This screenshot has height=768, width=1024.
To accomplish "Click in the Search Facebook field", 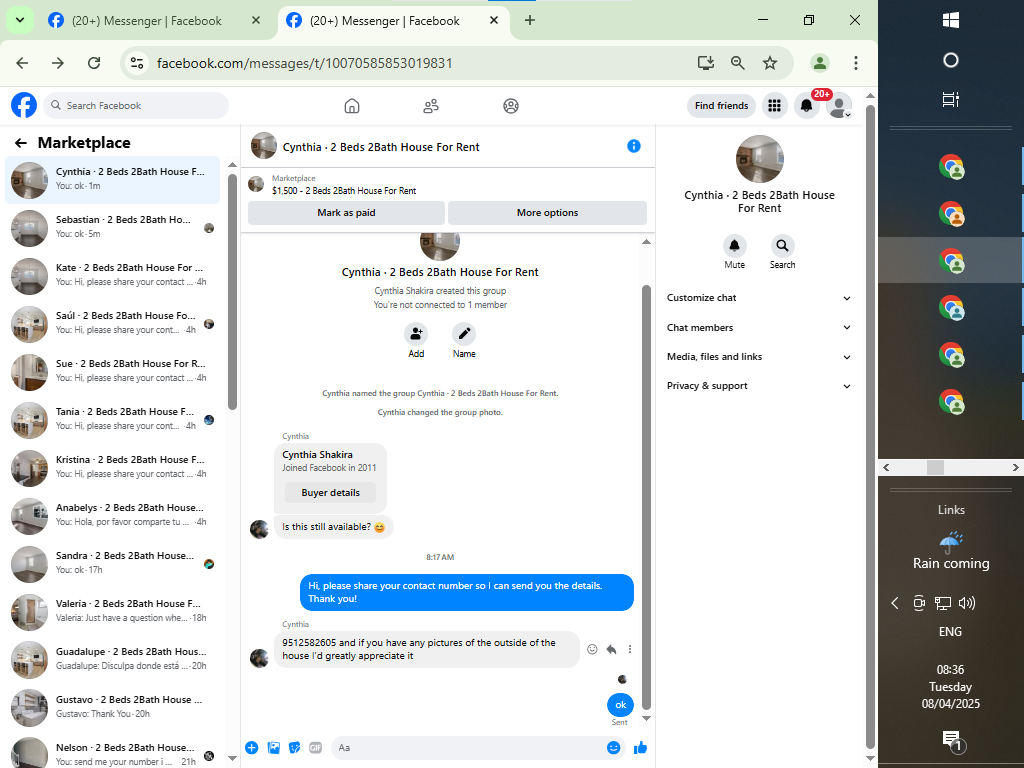I will [136, 105].
